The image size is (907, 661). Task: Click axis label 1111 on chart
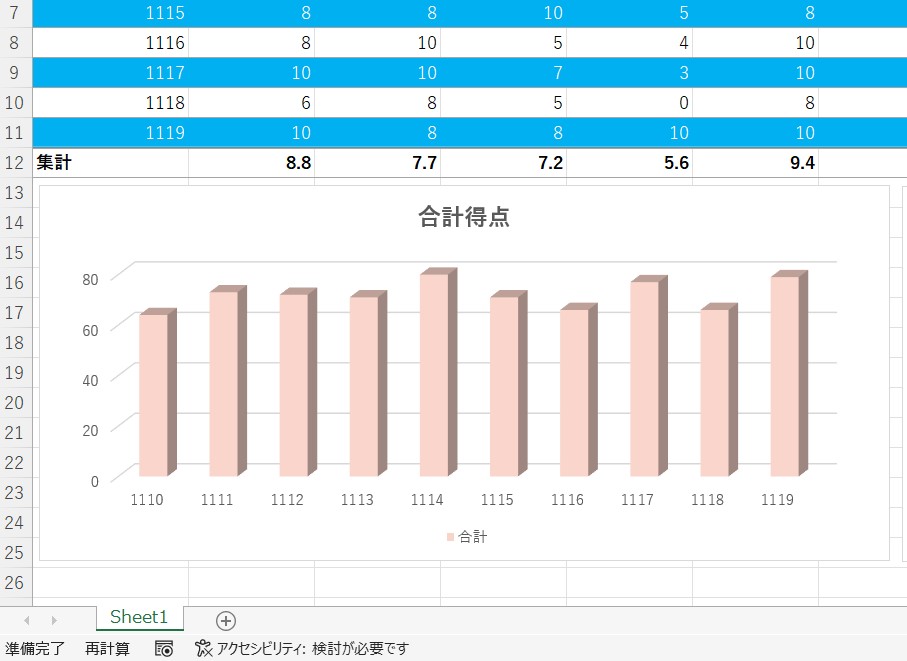pyautogui.click(x=217, y=500)
